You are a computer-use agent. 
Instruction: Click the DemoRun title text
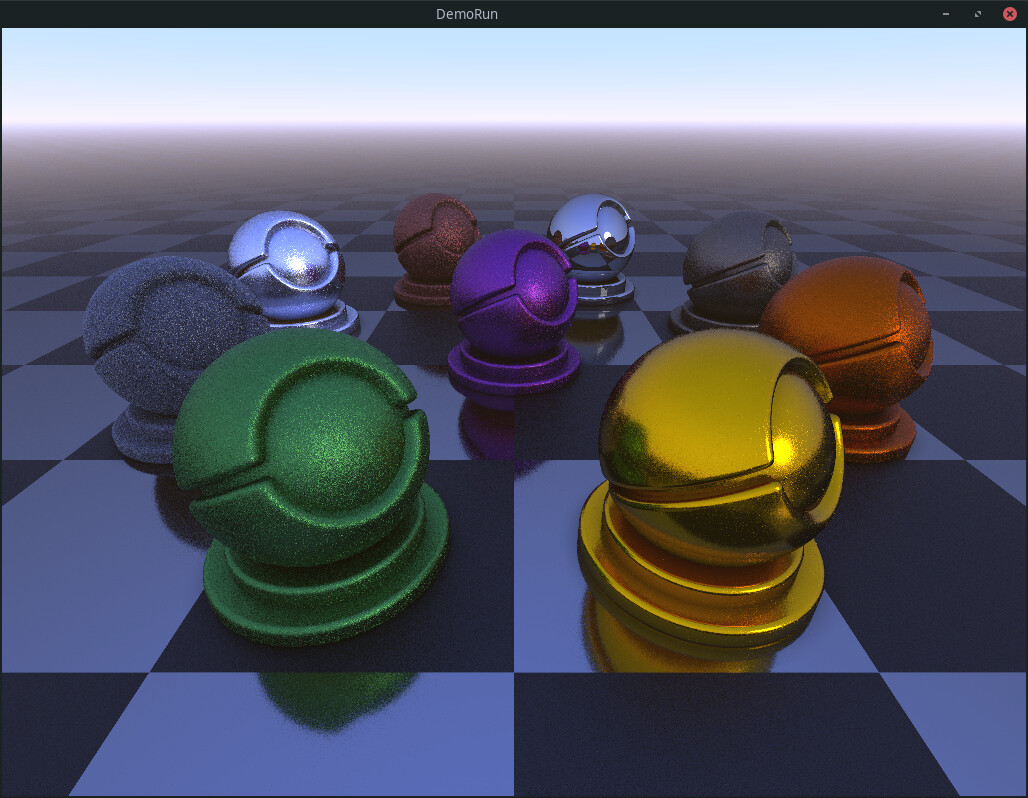click(x=467, y=14)
